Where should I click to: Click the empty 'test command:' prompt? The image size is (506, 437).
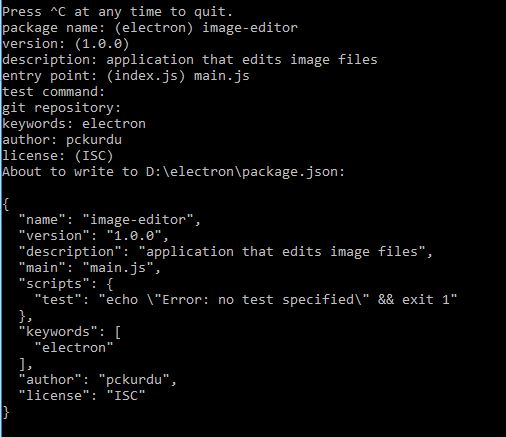[x=53, y=92]
